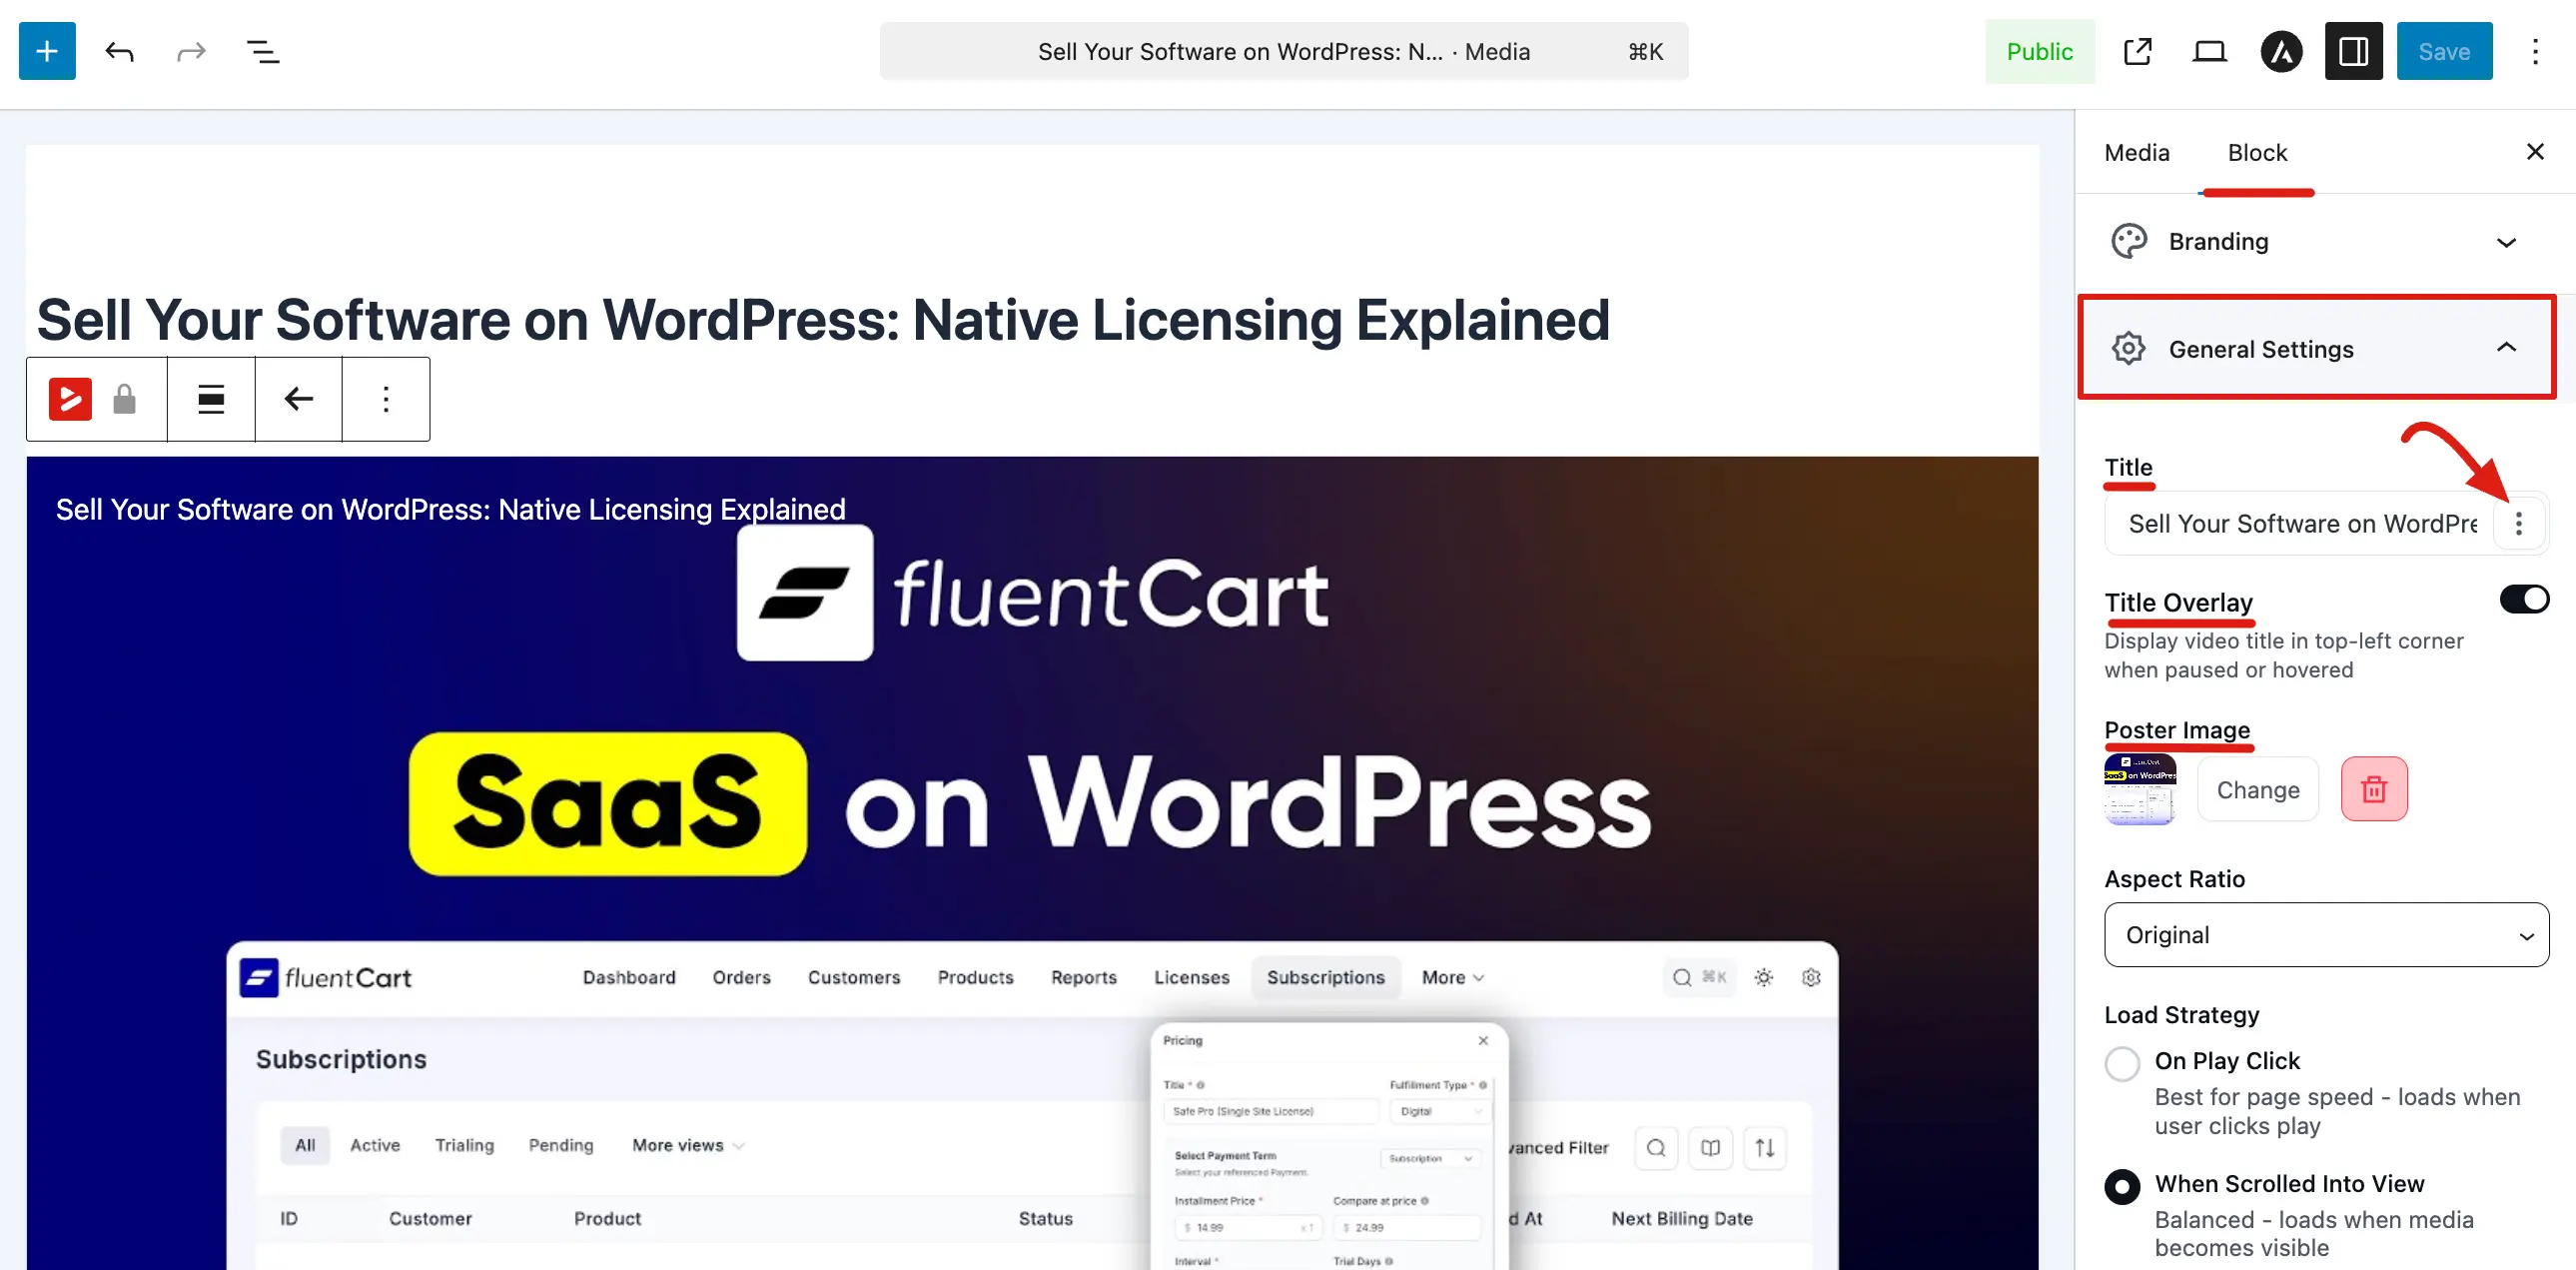Screen dimensions: 2576x1270
Task: Open the Title field options menu
Action: click(2519, 523)
